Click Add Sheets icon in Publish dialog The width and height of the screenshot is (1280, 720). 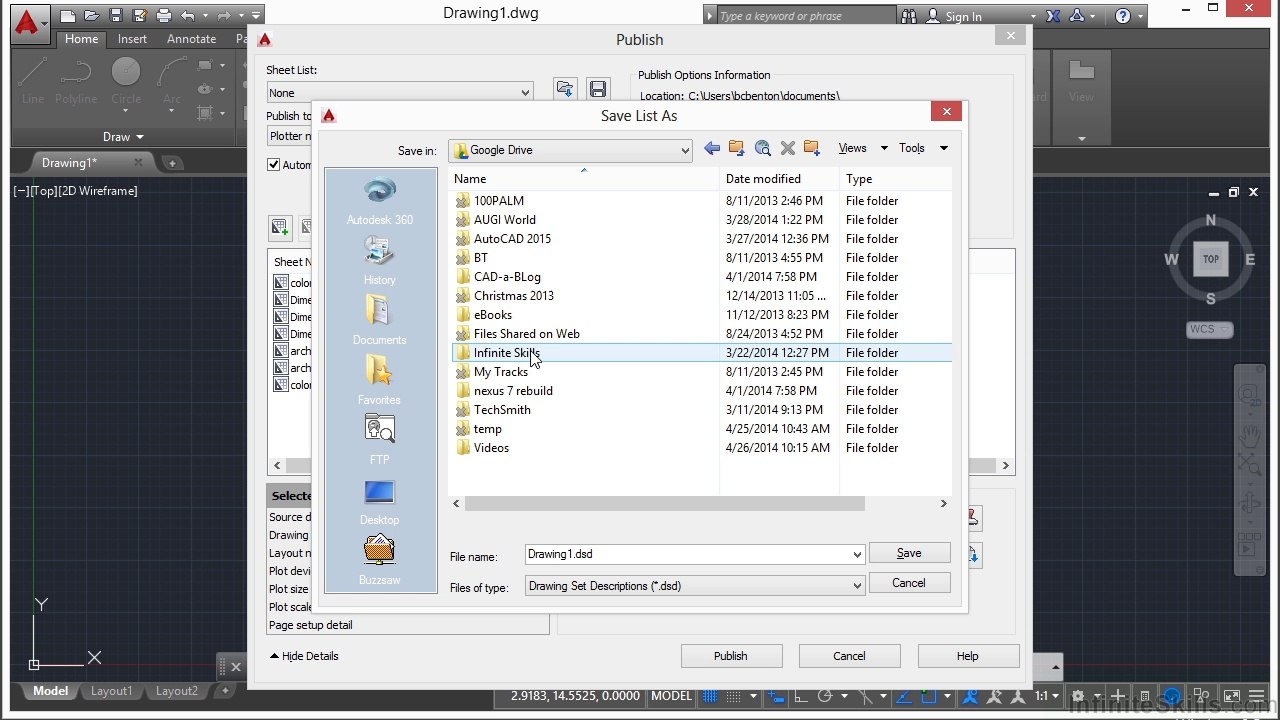[280, 227]
